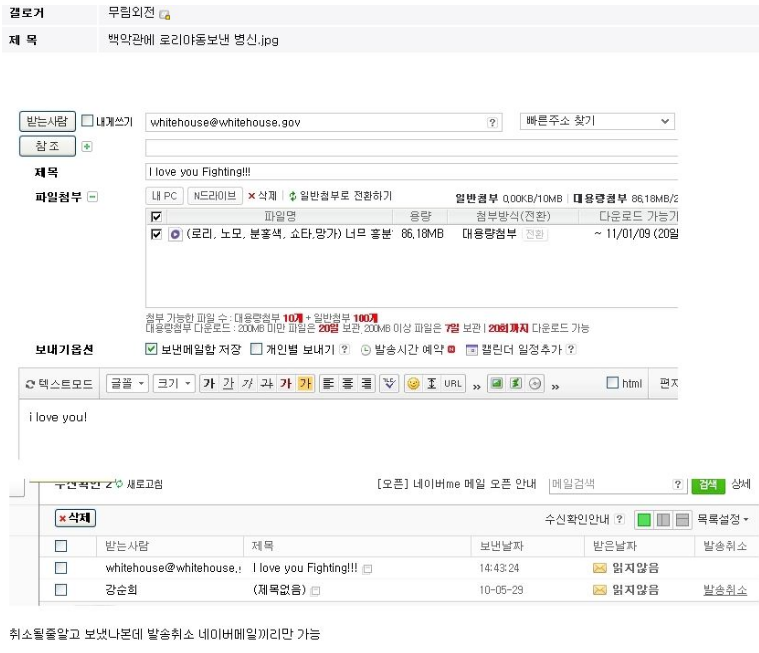759x653 pixels.
Task: Toggle 개인별 보내기 checkbox
Action: [x=256, y=349]
